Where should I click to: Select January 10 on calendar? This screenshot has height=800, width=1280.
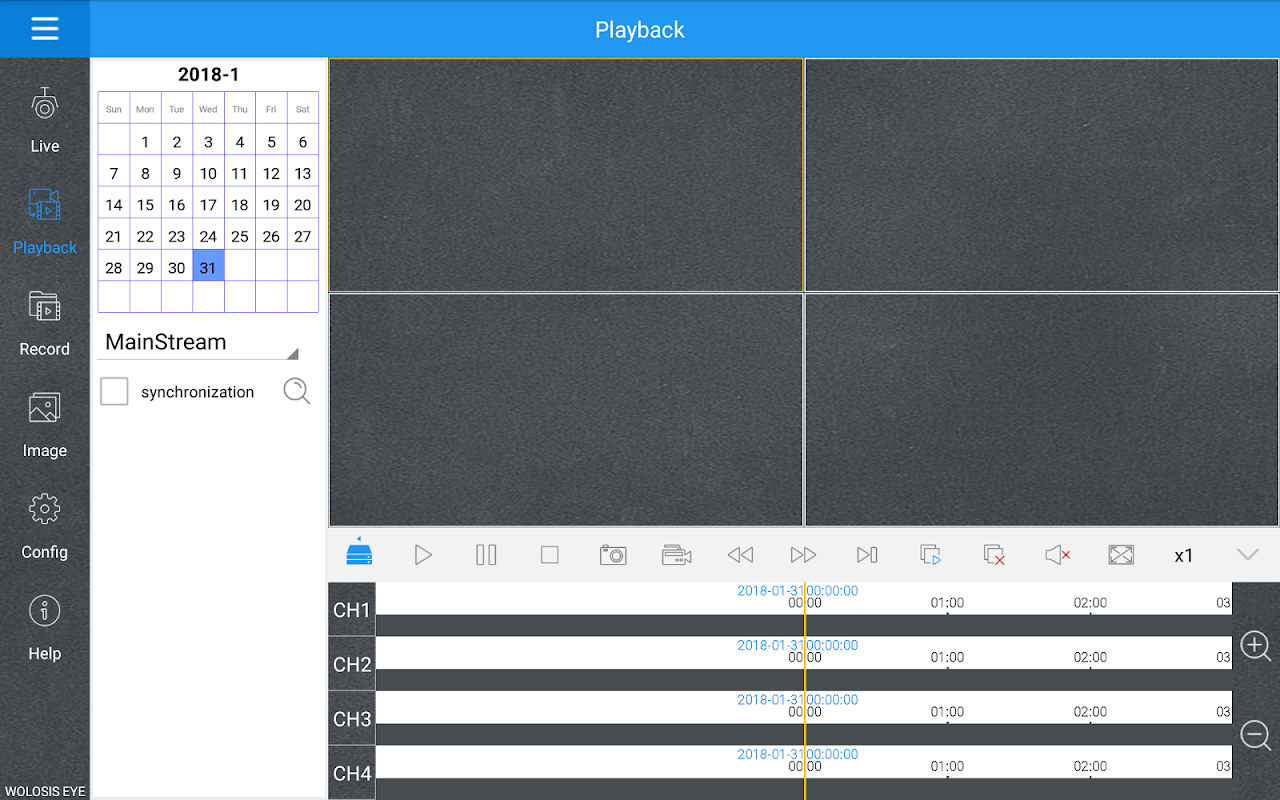(x=208, y=173)
